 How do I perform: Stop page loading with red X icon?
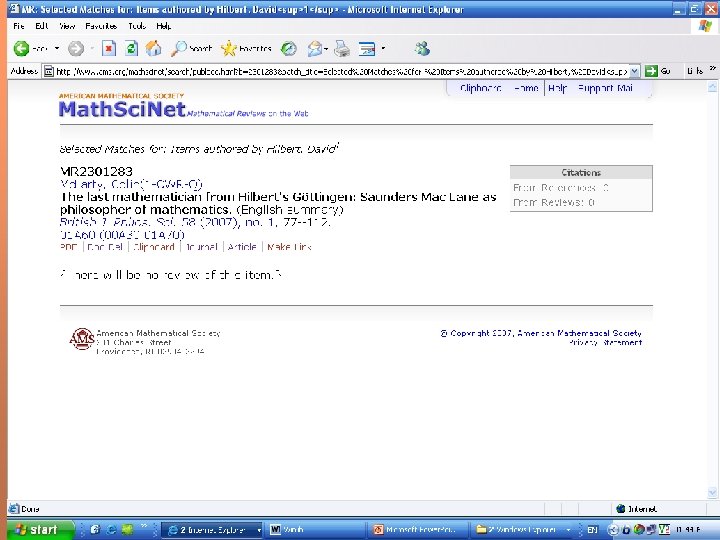pos(109,48)
